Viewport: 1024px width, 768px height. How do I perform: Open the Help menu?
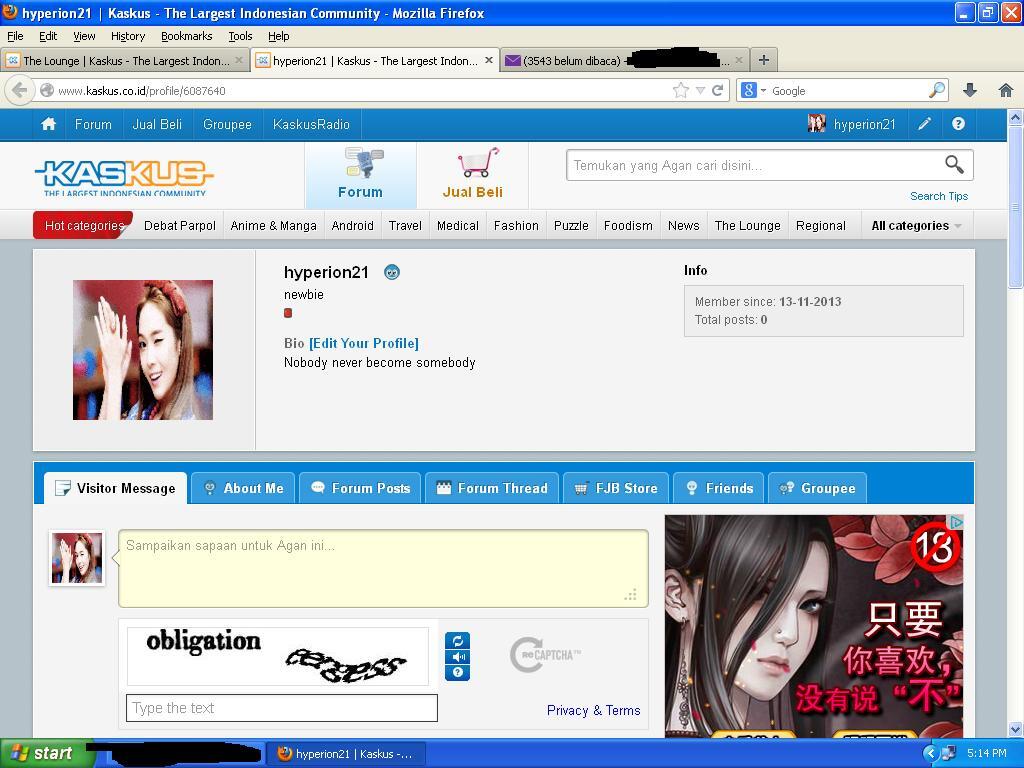[x=279, y=36]
